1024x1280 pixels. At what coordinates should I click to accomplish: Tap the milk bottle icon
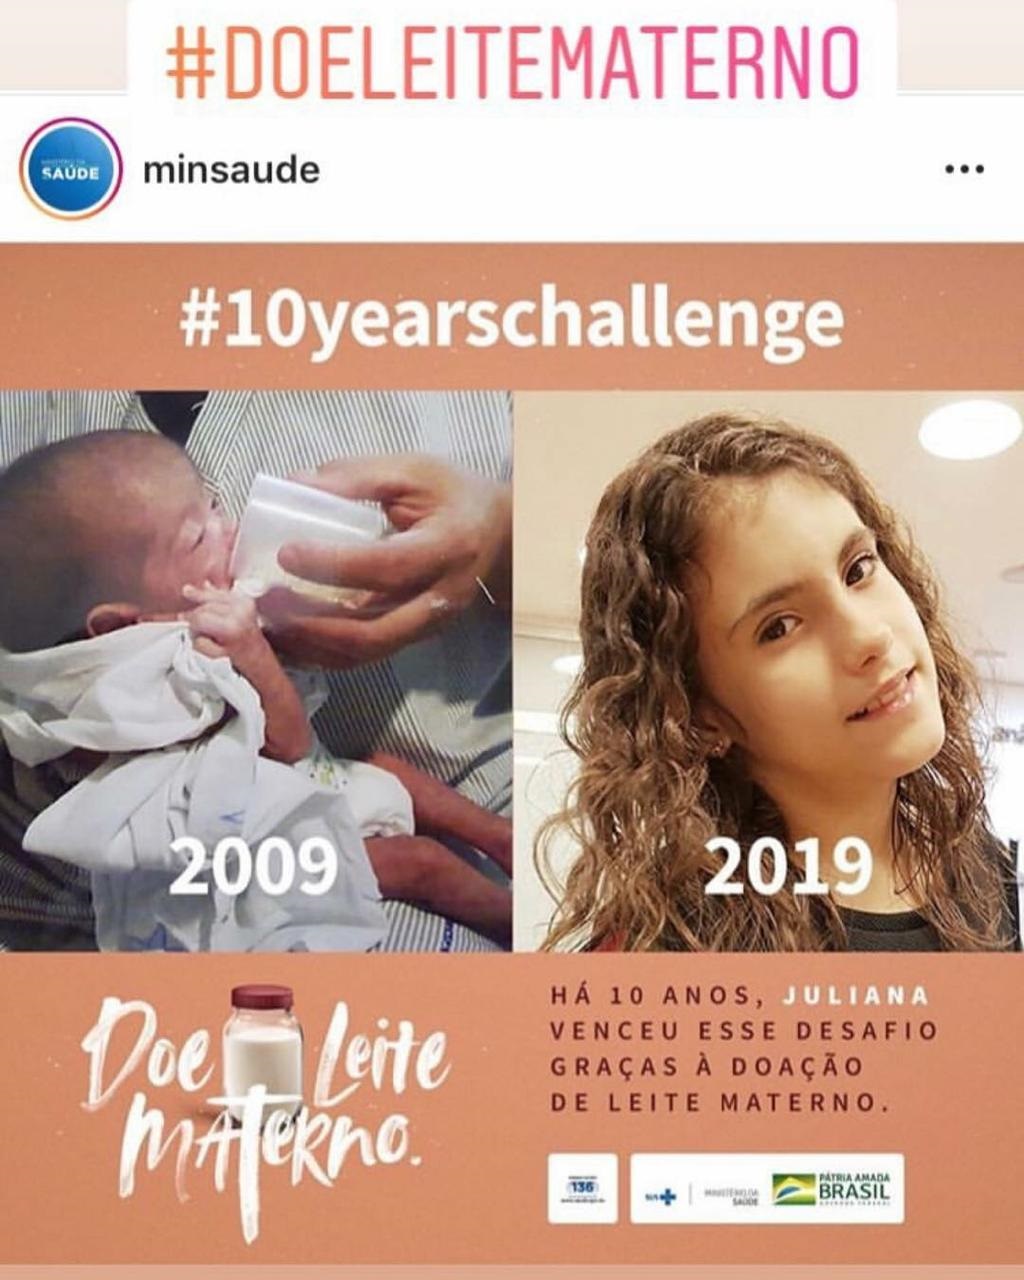(x=262, y=1044)
